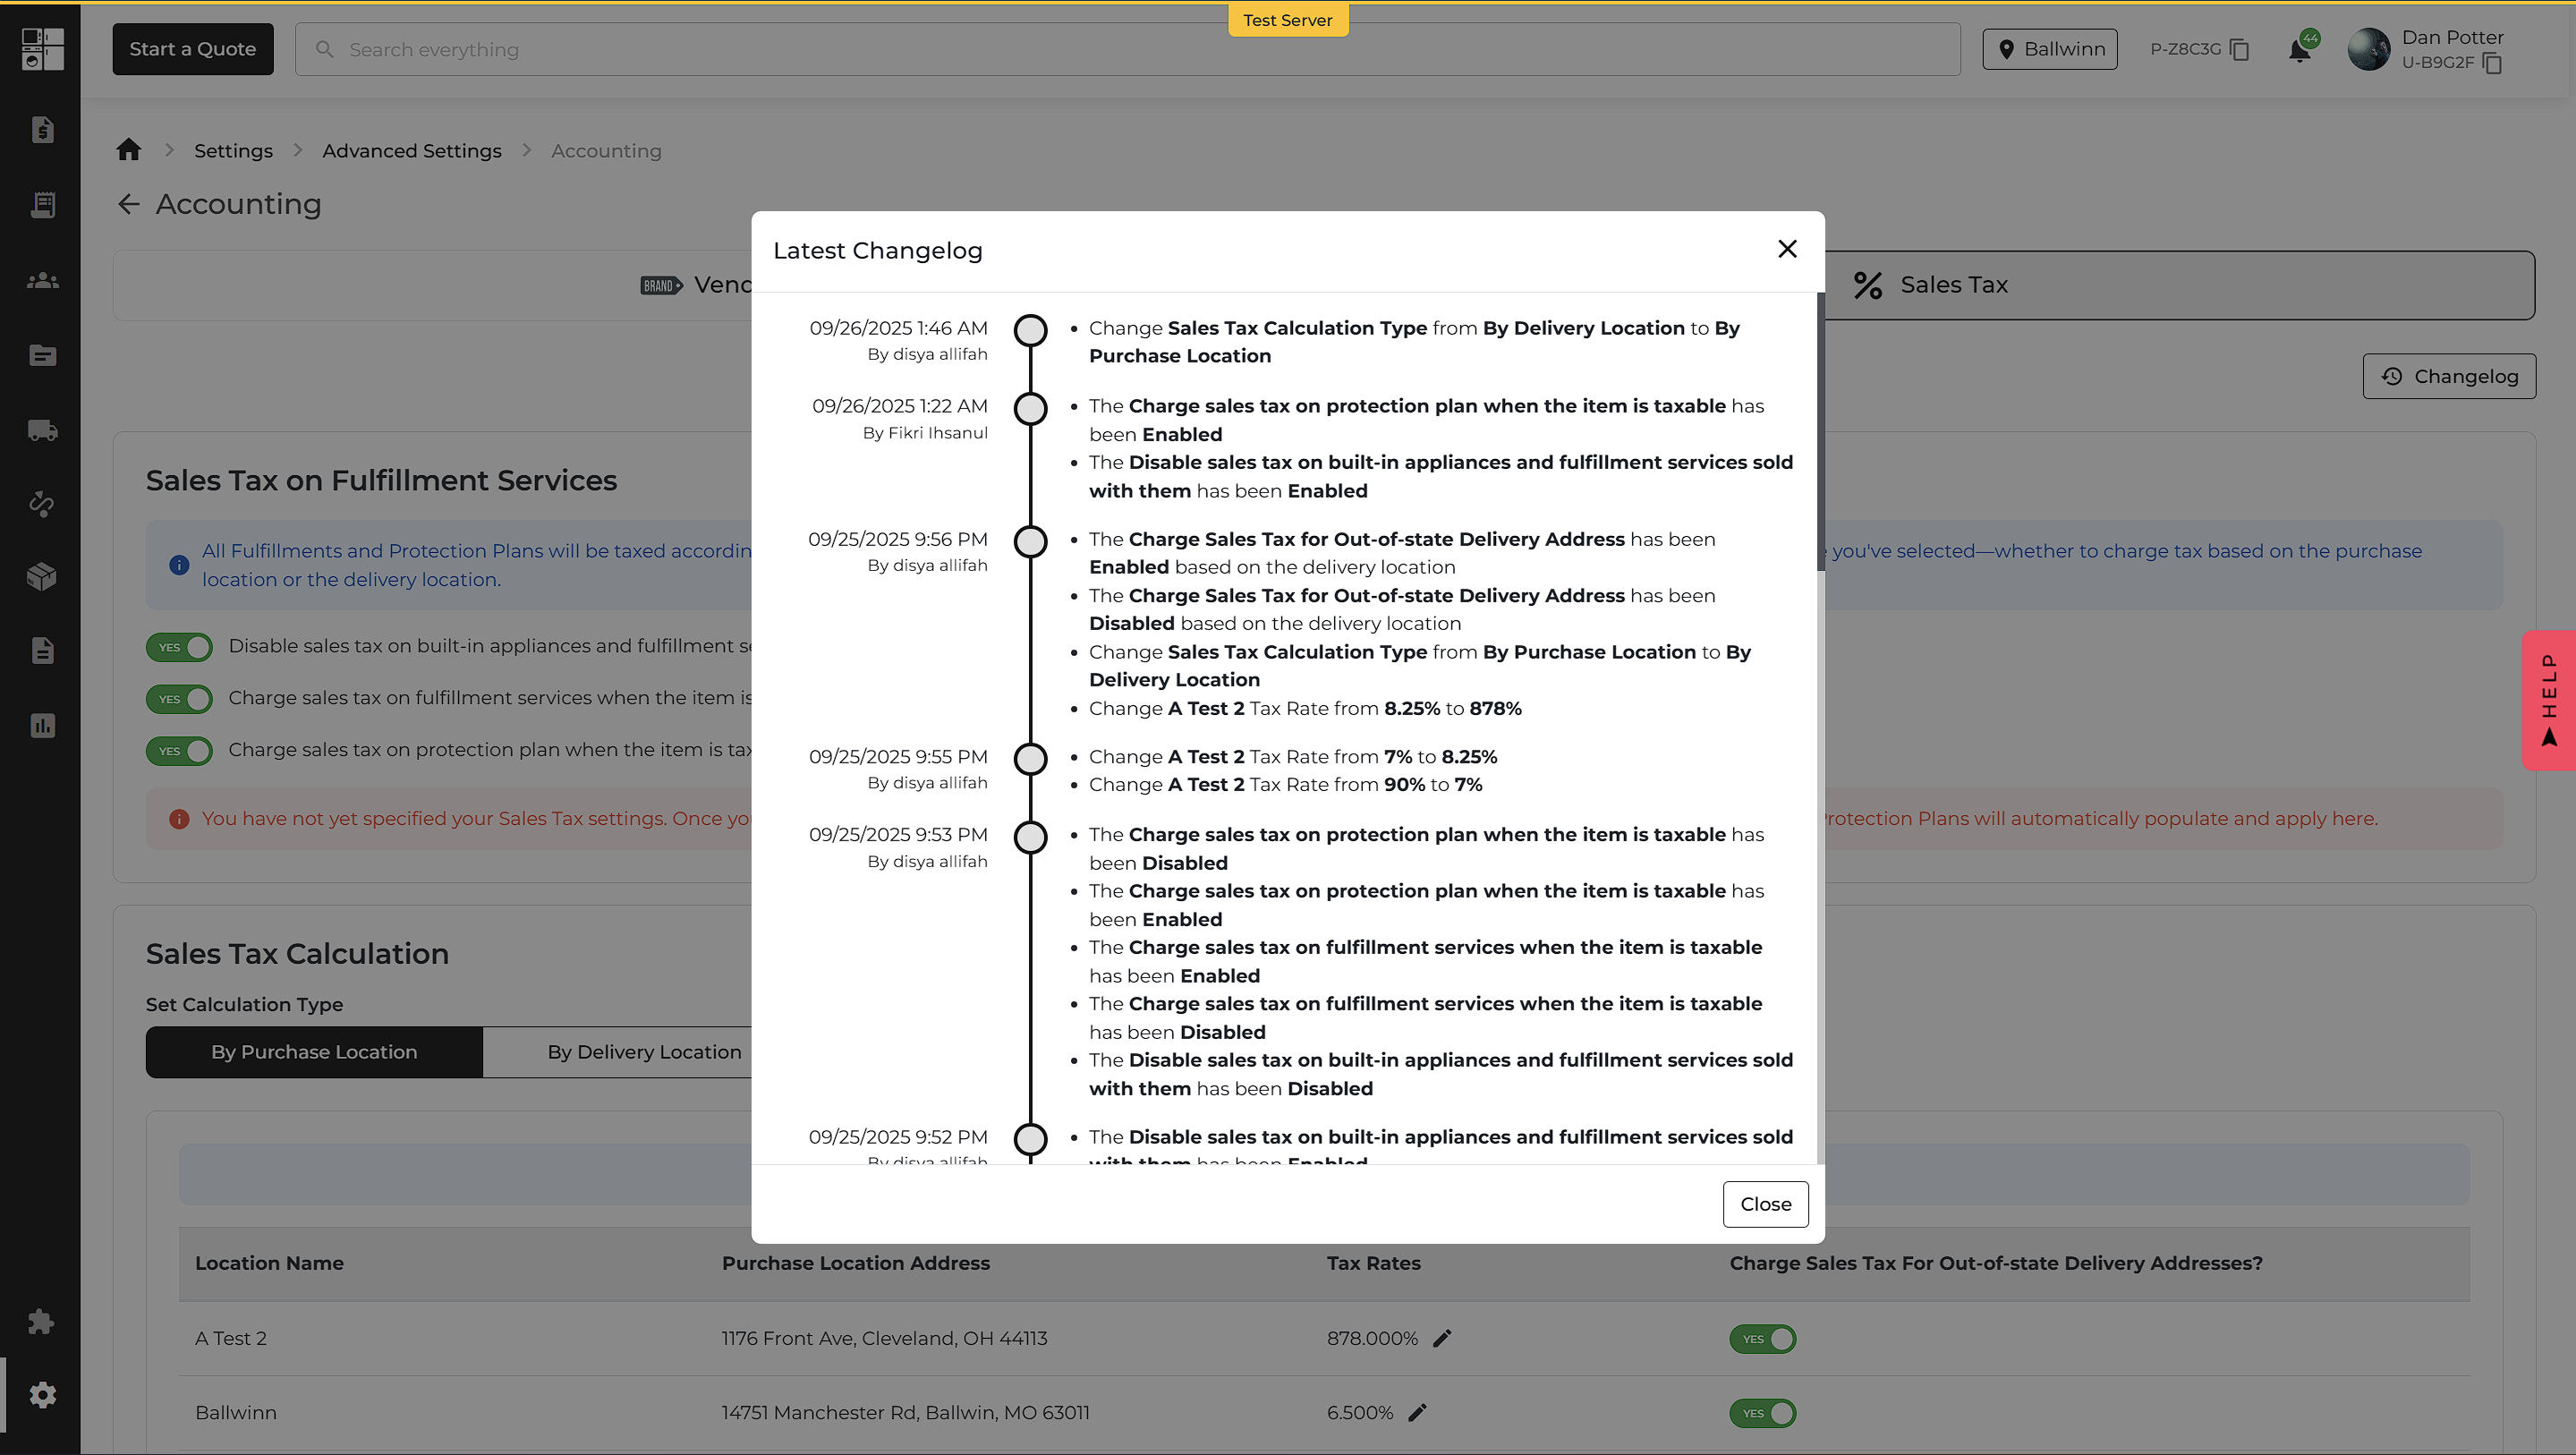The height and width of the screenshot is (1455, 2576).
Task: Click the Sales Tax Calculation heading
Action: click(x=297, y=954)
